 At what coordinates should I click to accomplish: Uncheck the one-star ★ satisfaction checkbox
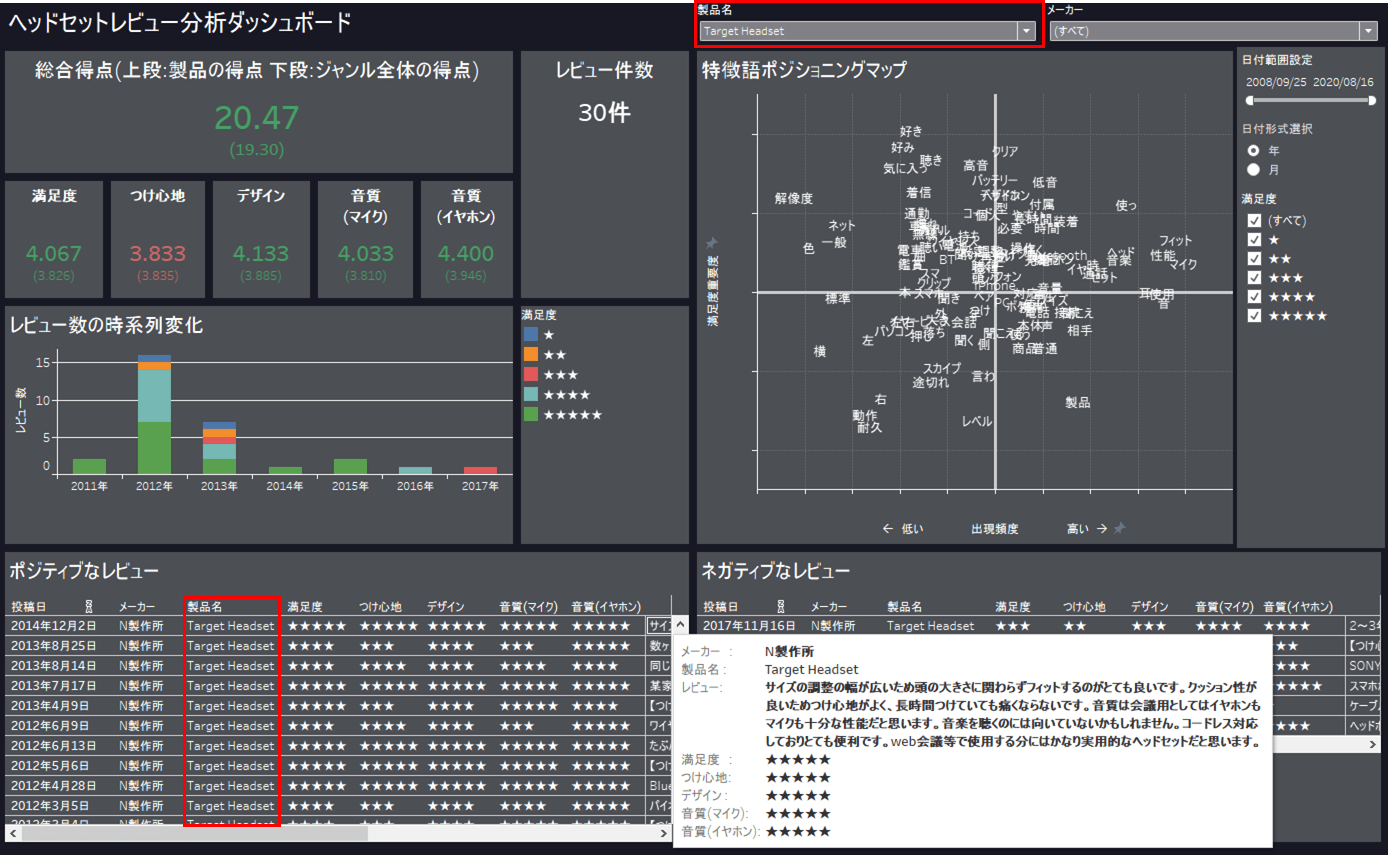(1254, 240)
